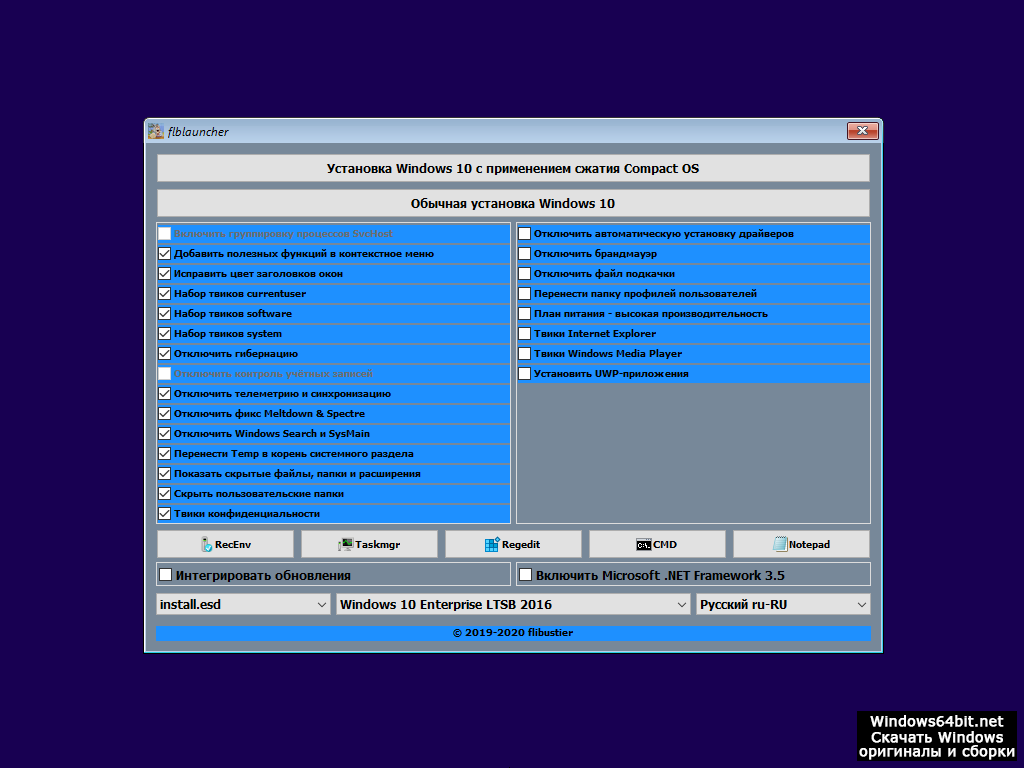This screenshot has height=768, width=1024.
Task: Open Windows 10 Enterprise LTSB 2016 edition dropdown
Action: [513, 604]
